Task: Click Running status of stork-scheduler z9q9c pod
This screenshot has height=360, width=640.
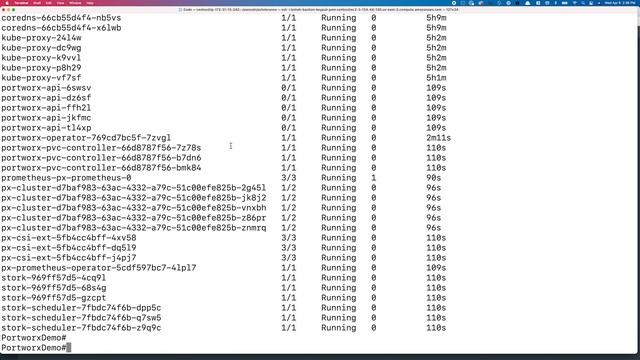Action: 338,328
